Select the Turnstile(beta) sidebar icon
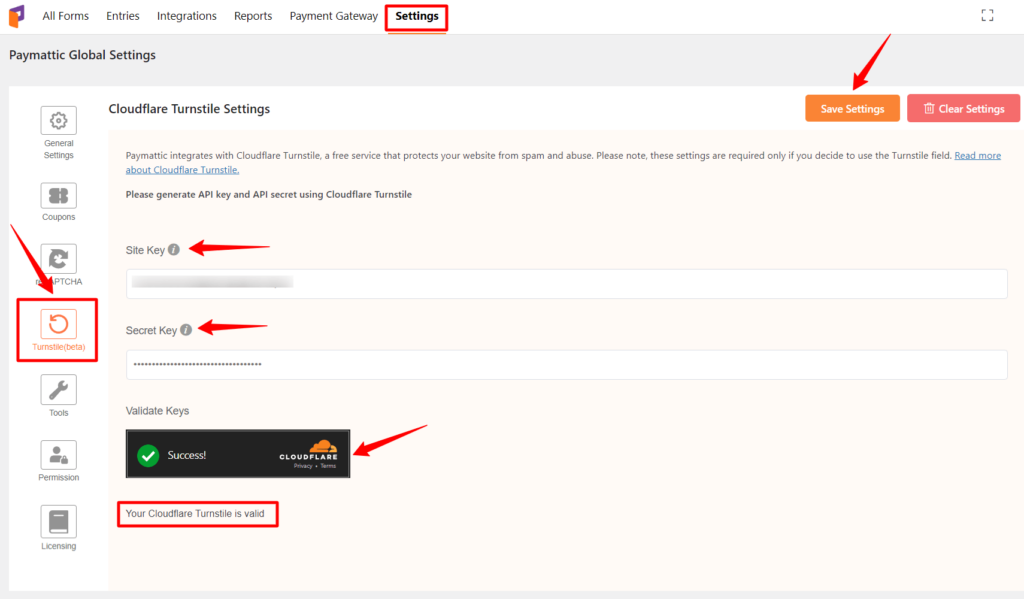 [59, 324]
